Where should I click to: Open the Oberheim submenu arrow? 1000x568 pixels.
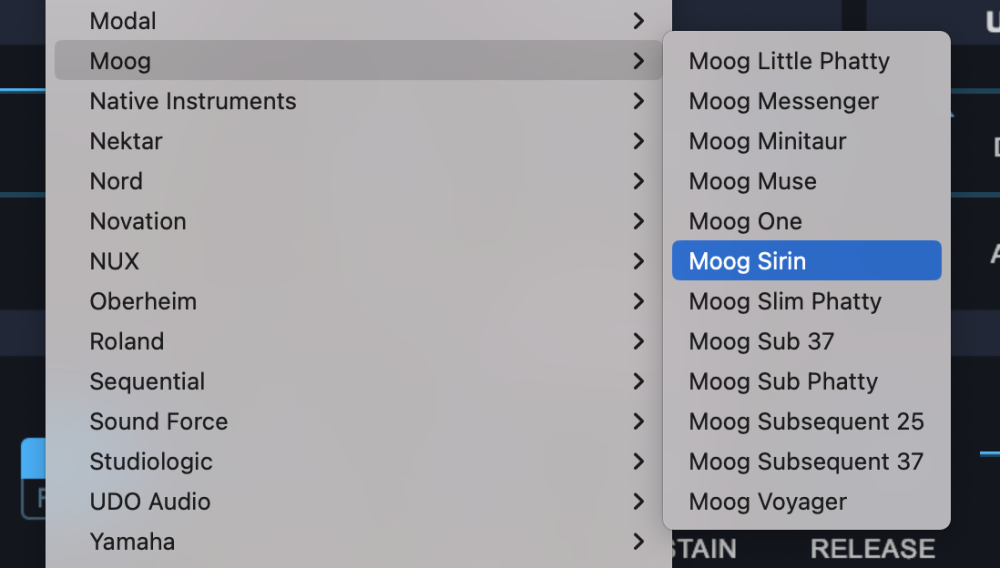tap(638, 301)
